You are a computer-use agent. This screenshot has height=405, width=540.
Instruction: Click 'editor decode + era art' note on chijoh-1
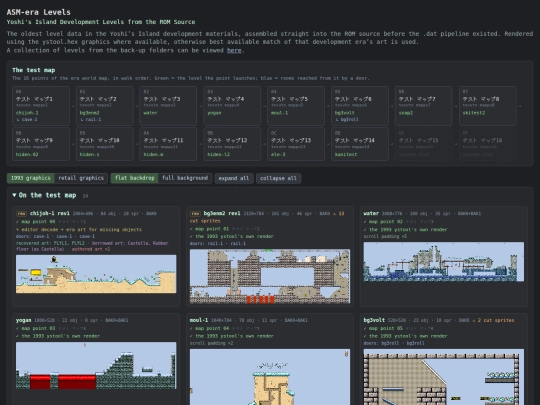click(79, 229)
